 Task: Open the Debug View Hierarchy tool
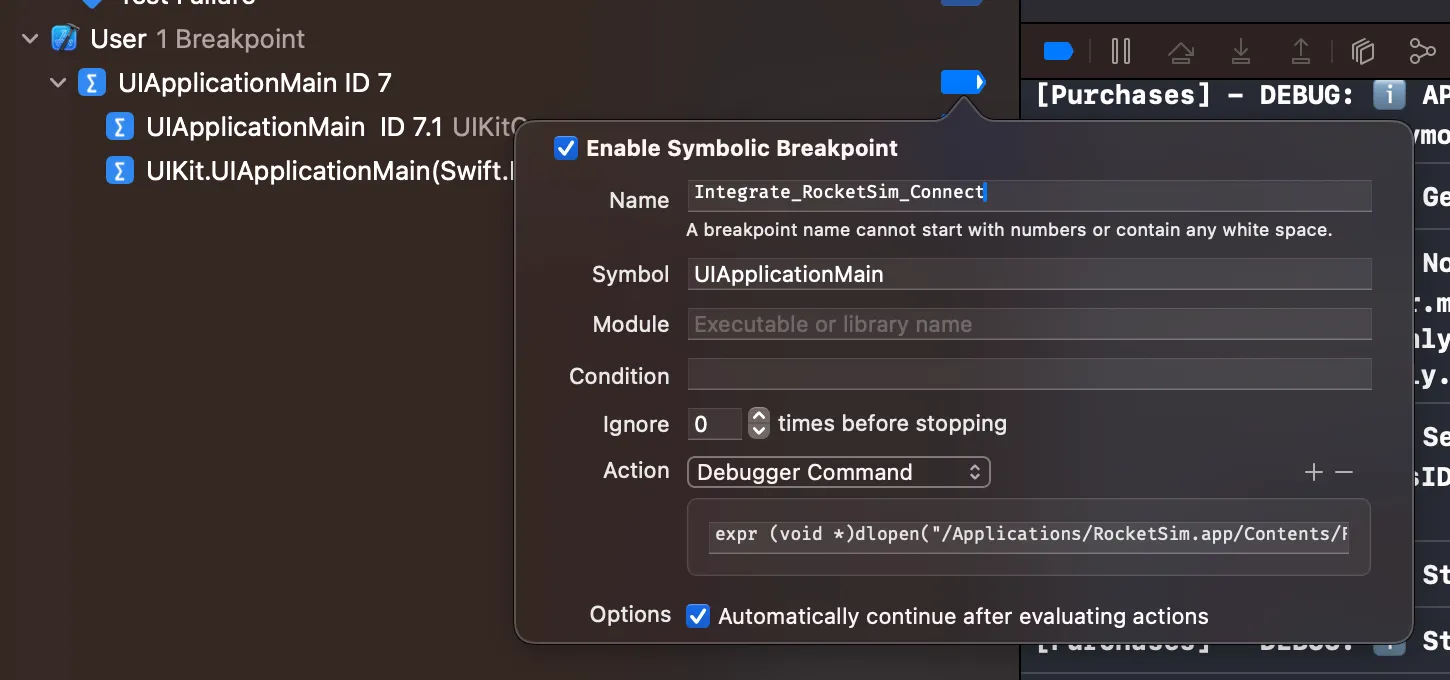coord(1362,51)
